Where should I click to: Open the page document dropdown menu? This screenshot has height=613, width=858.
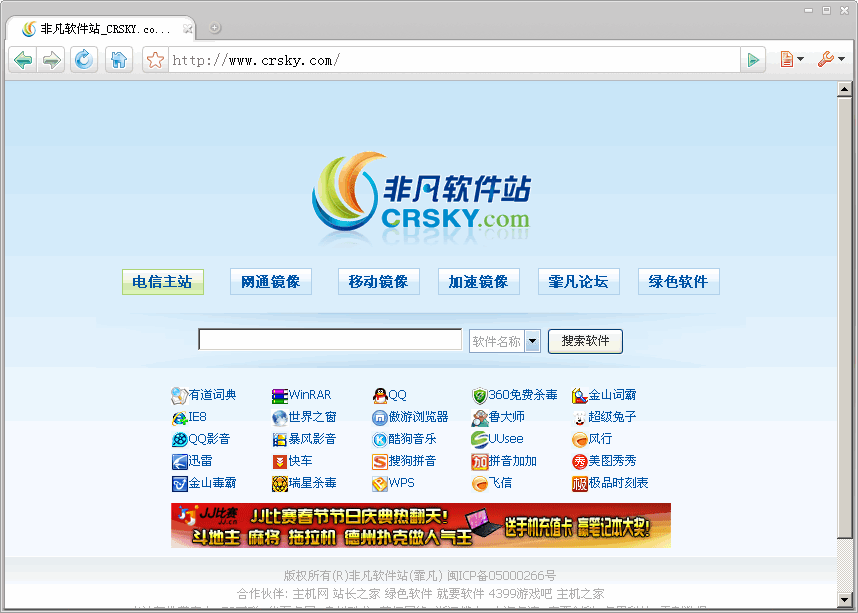coord(792,59)
